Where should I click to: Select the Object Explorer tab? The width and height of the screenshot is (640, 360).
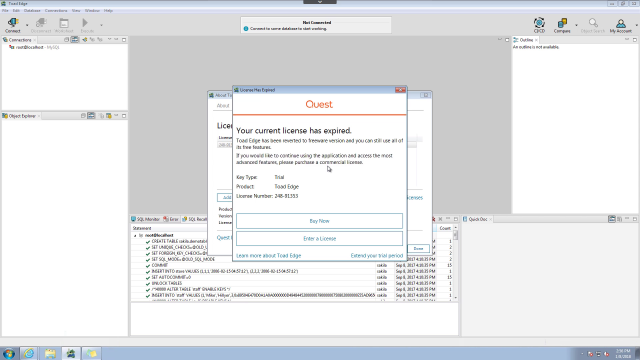click(x=22, y=116)
